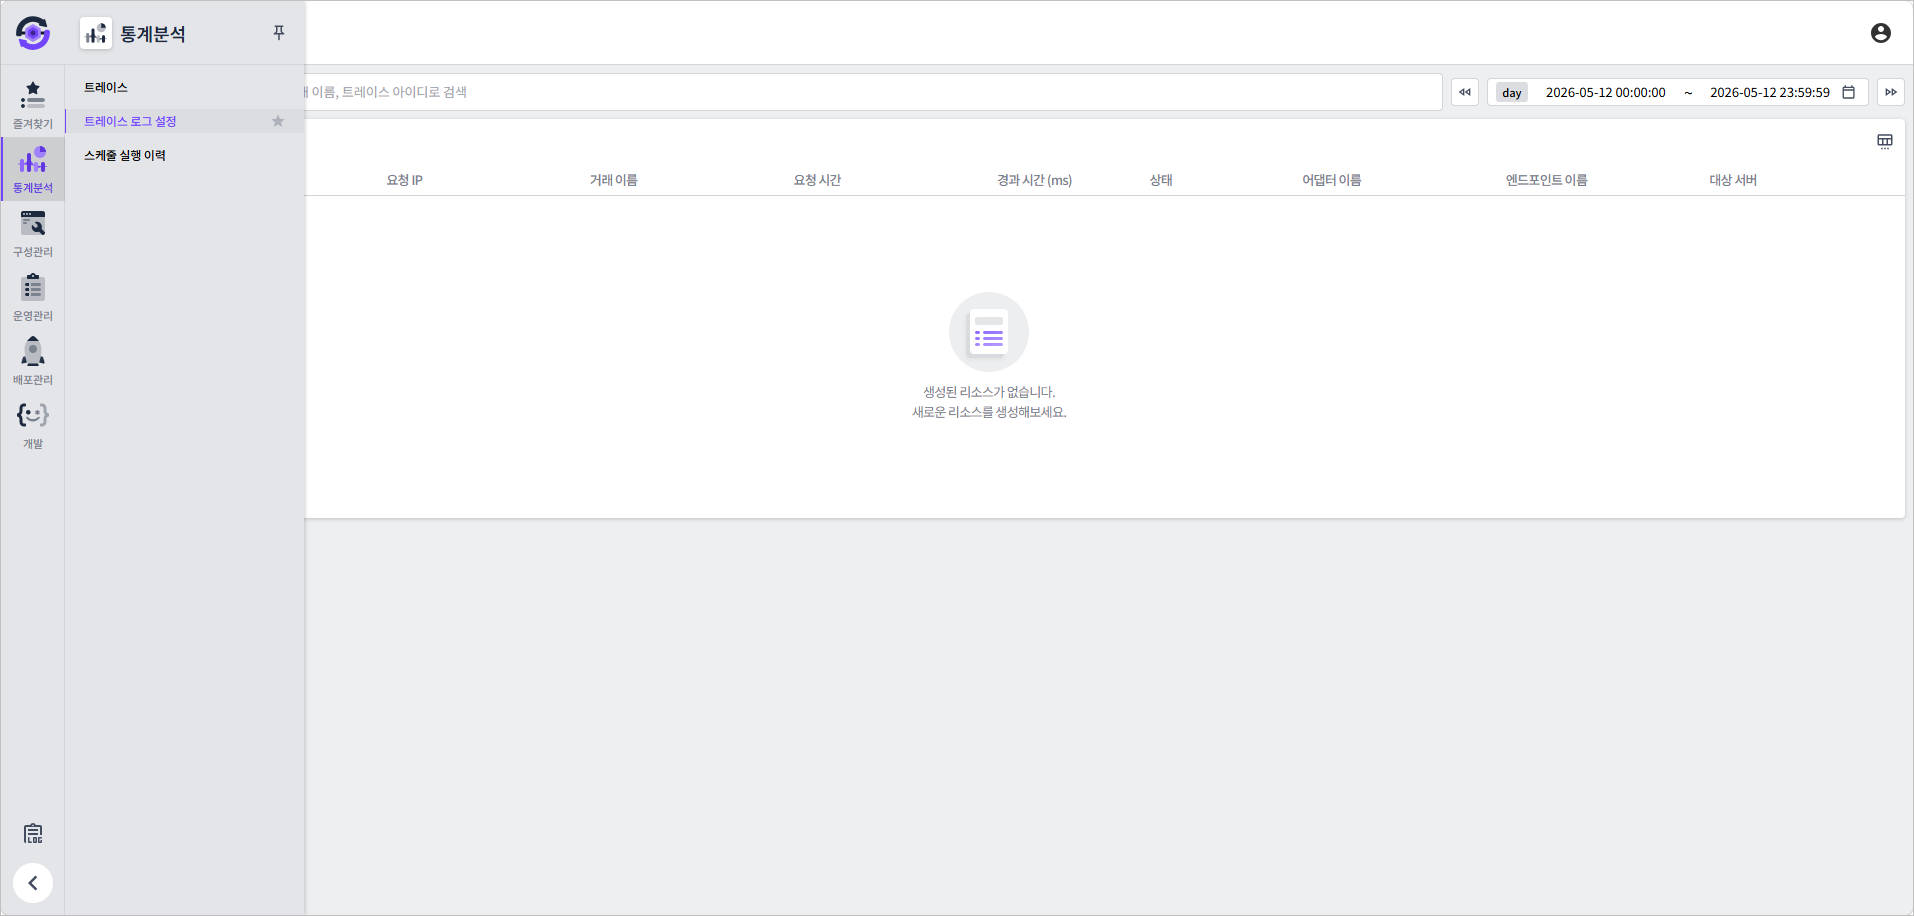Favorite 트레이스 로그 설정 with the star
The height and width of the screenshot is (916, 1914).
(x=278, y=121)
